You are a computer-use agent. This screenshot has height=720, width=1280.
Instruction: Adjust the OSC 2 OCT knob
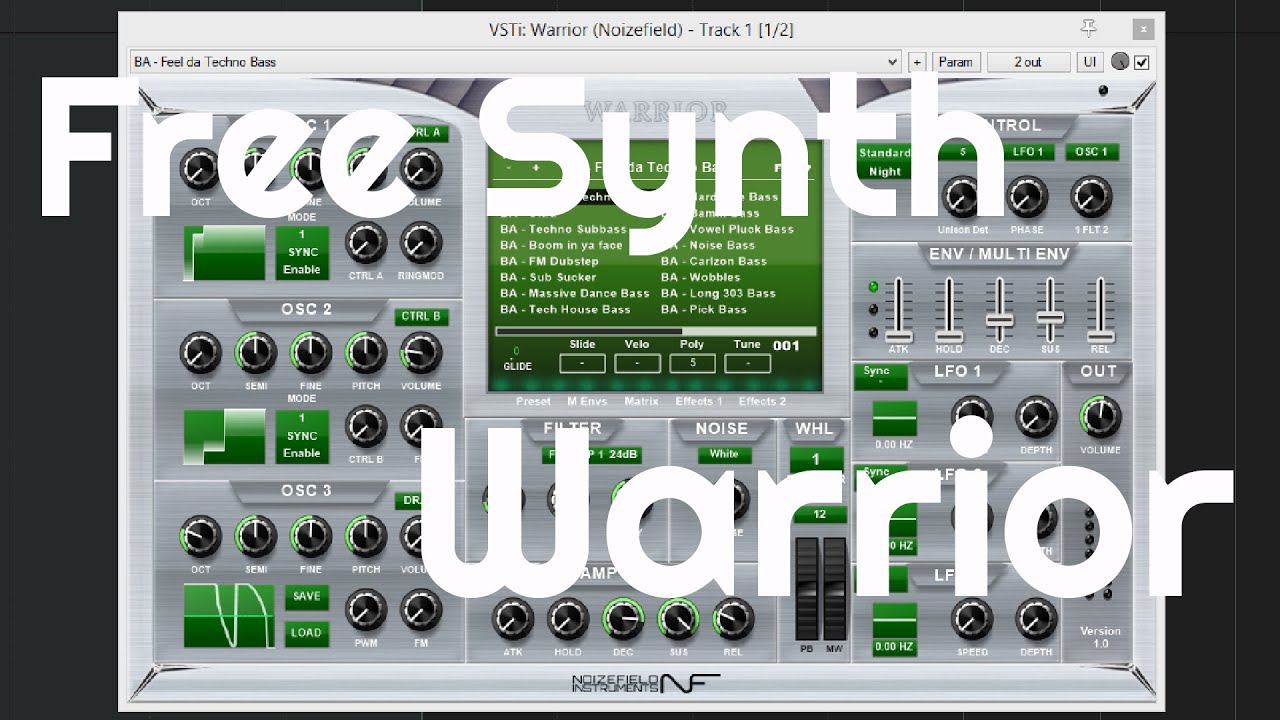click(x=201, y=353)
